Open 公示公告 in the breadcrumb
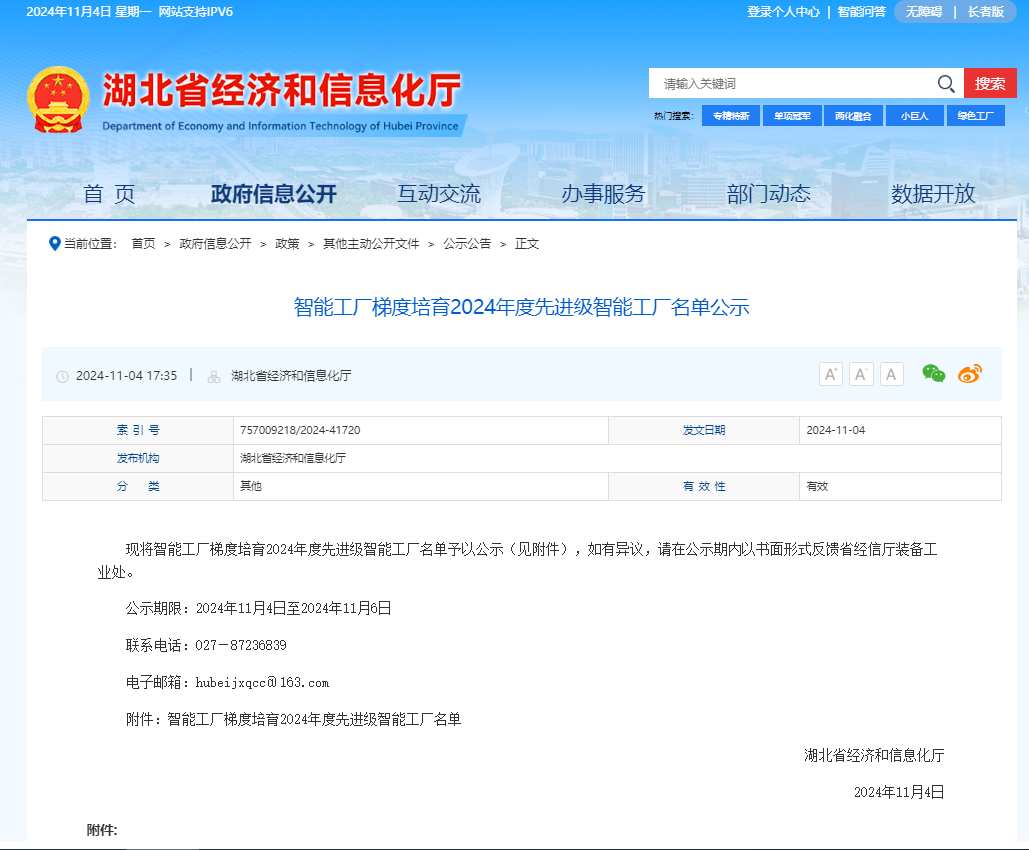The width and height of the screenshot is (1029, 850). (x=467, y=244)
